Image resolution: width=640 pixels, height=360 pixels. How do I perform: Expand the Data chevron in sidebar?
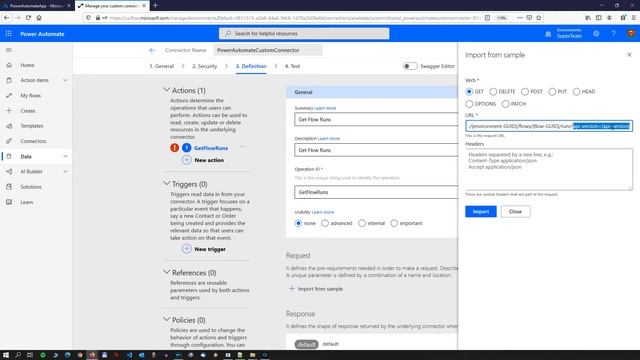[65, 156]
